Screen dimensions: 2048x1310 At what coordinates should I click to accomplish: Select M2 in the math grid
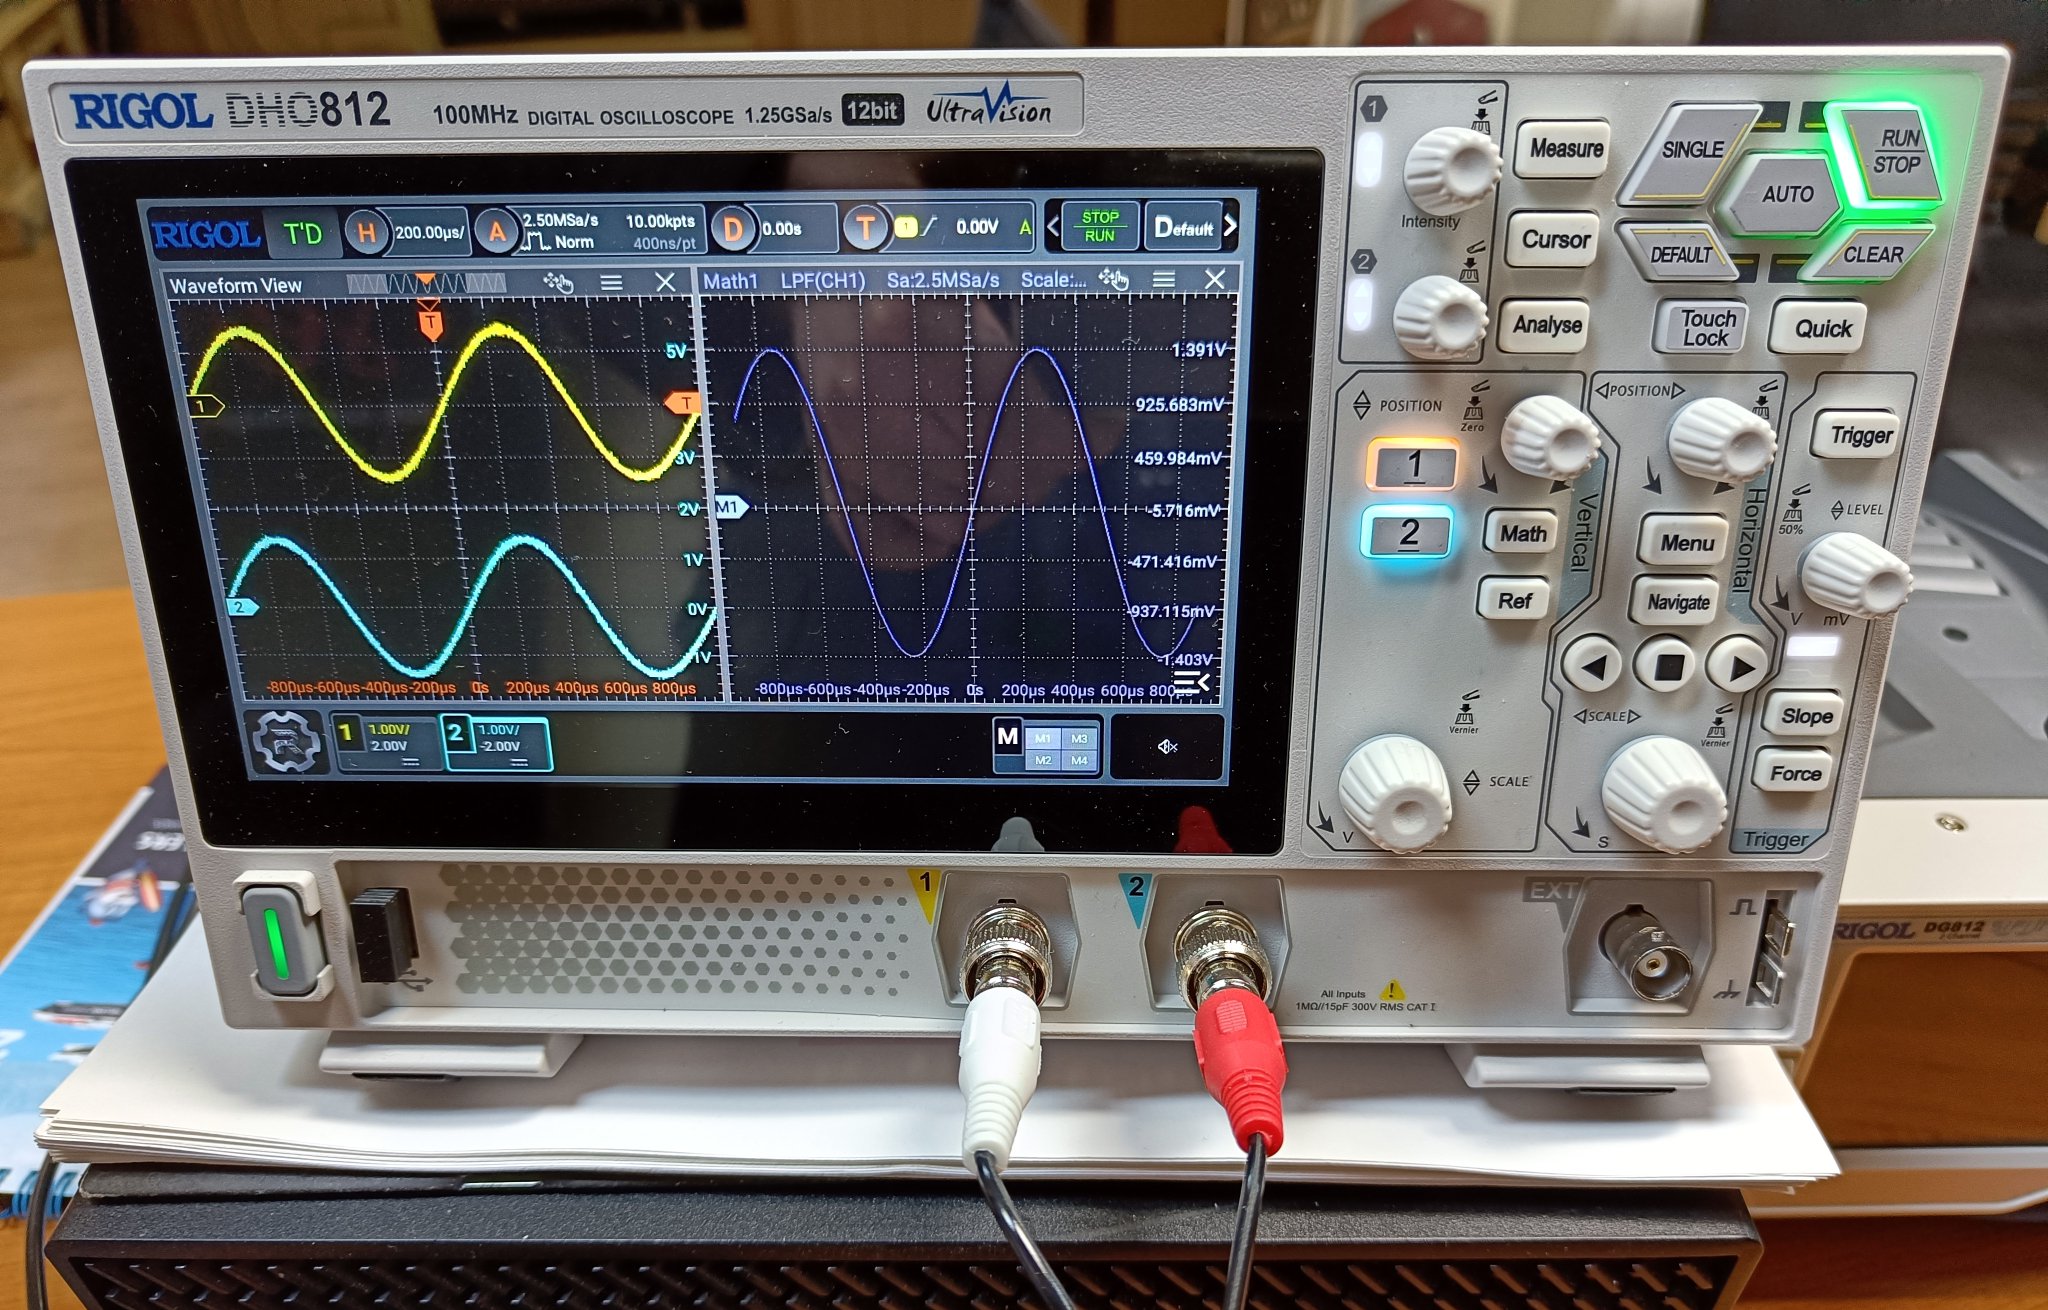1043,760
